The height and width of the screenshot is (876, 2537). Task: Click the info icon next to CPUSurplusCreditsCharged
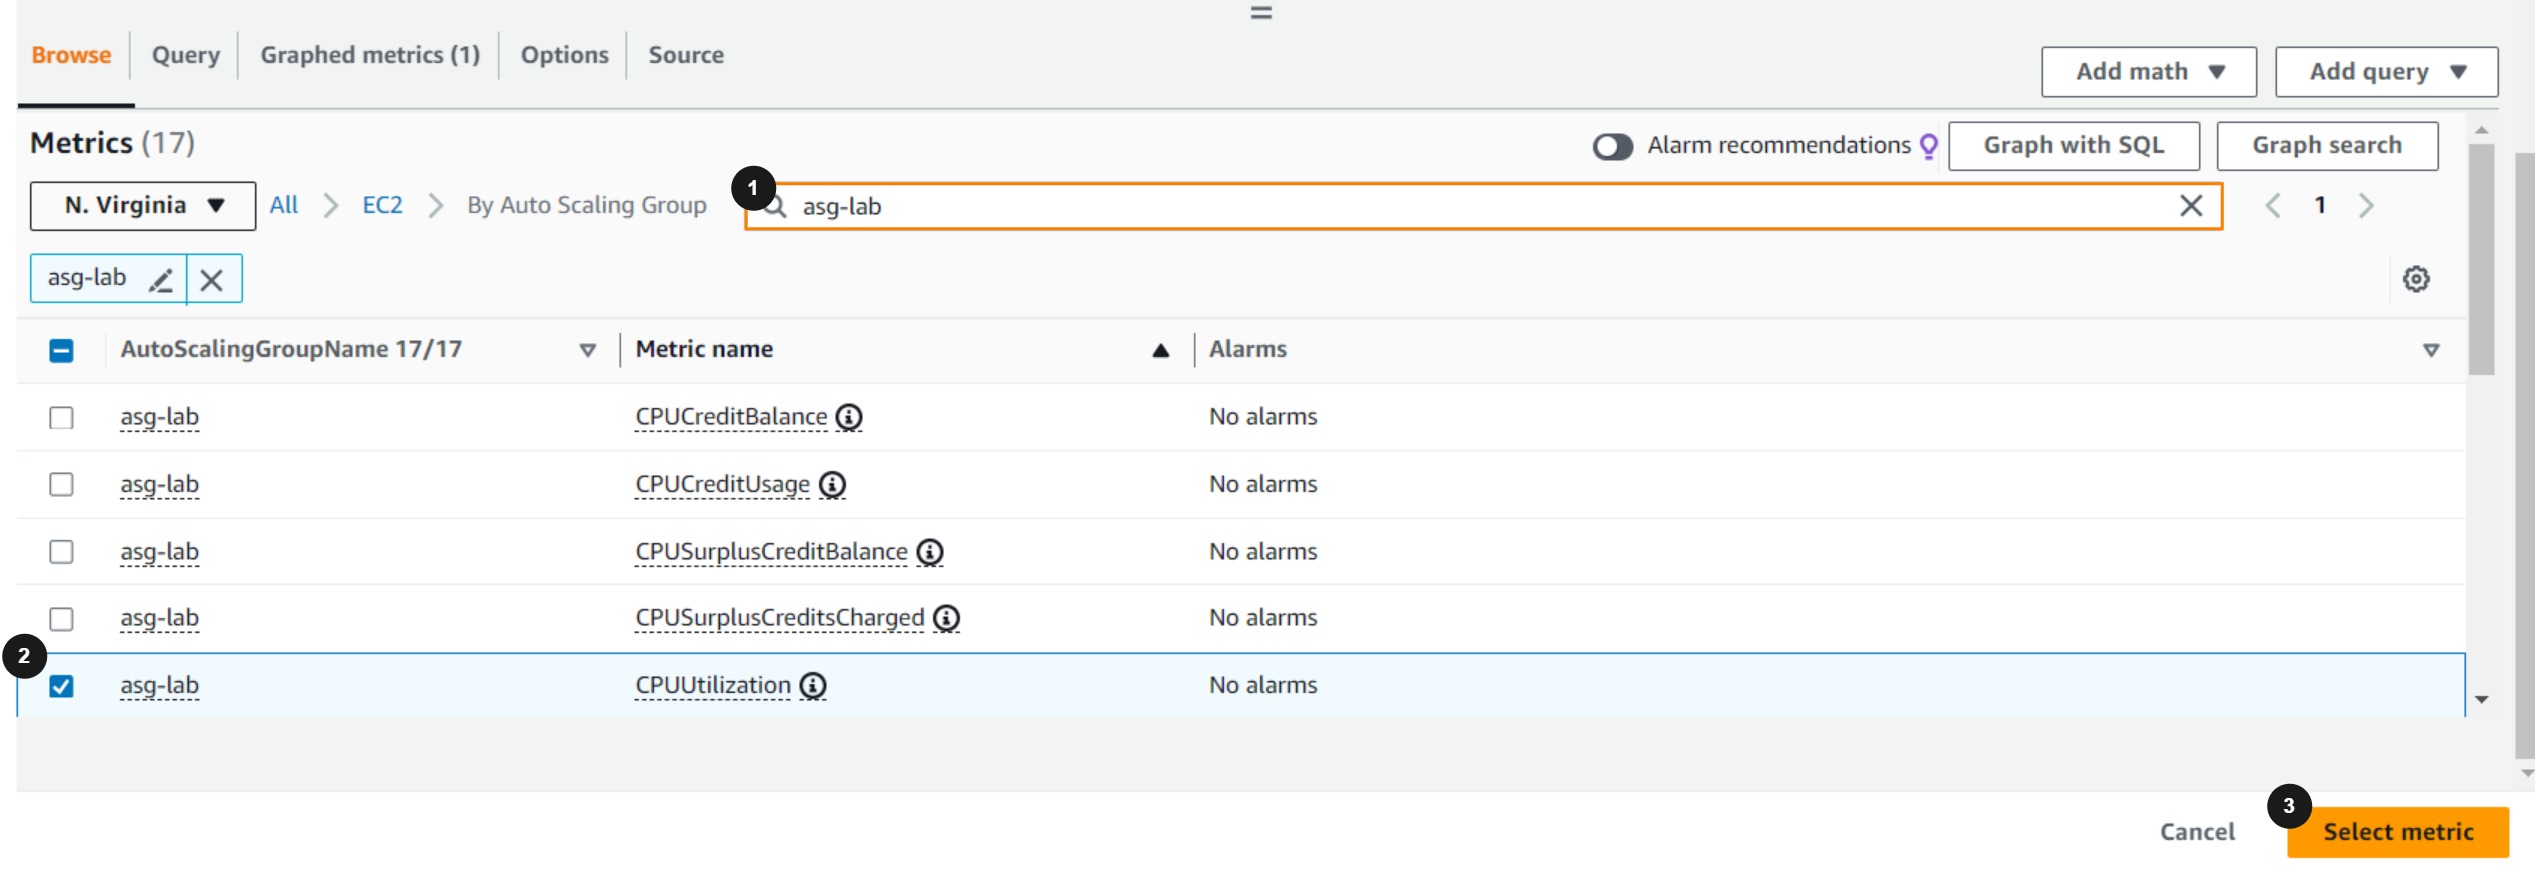(946, 619)
